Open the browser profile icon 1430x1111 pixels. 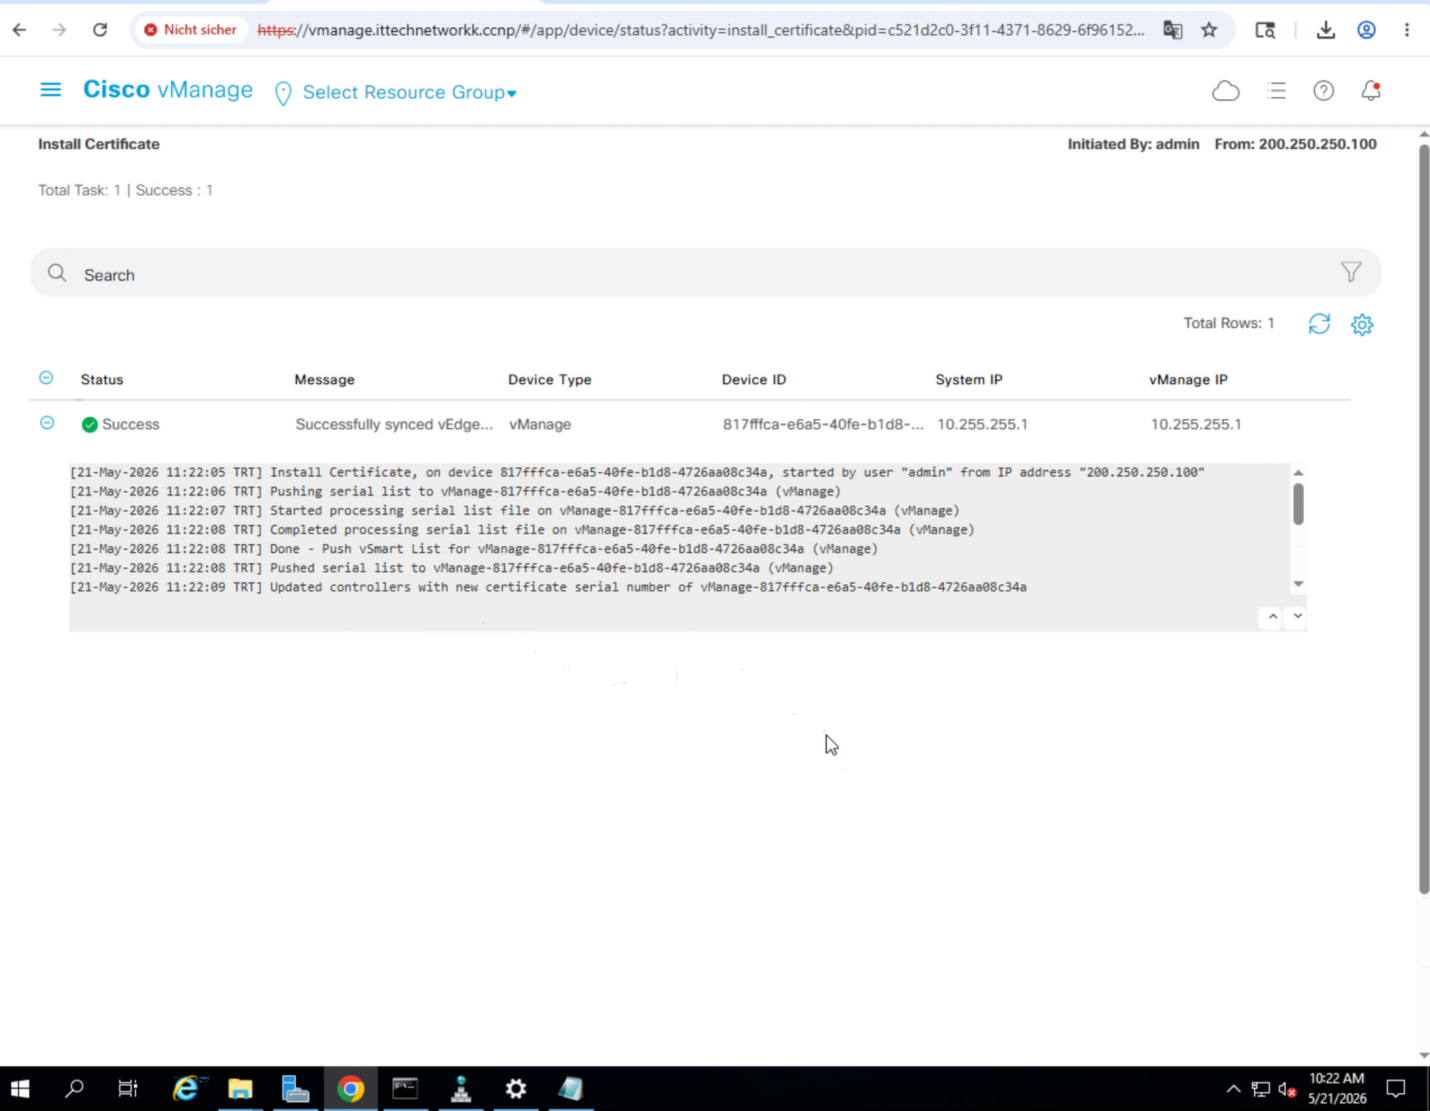(1366, 30)
